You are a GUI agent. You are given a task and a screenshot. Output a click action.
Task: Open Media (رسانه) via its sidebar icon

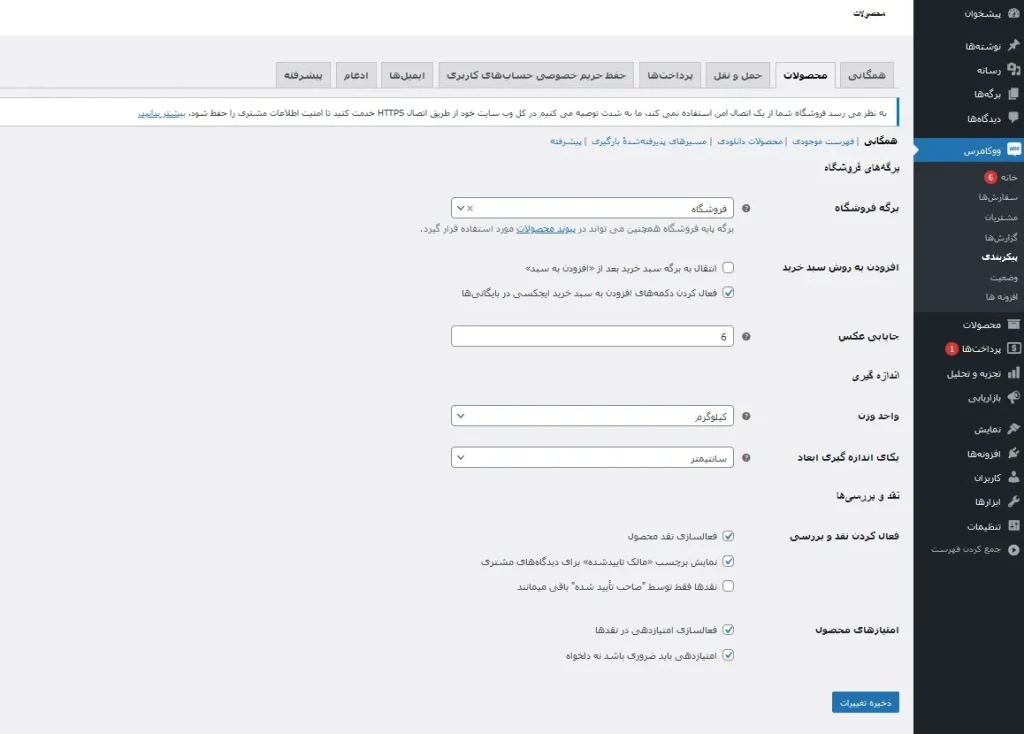[x=1013, y=70]
